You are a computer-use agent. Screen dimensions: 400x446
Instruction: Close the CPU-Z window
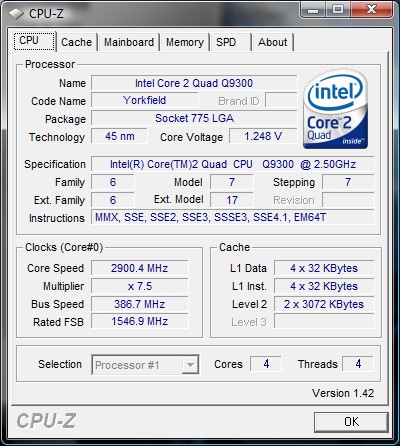371,10
